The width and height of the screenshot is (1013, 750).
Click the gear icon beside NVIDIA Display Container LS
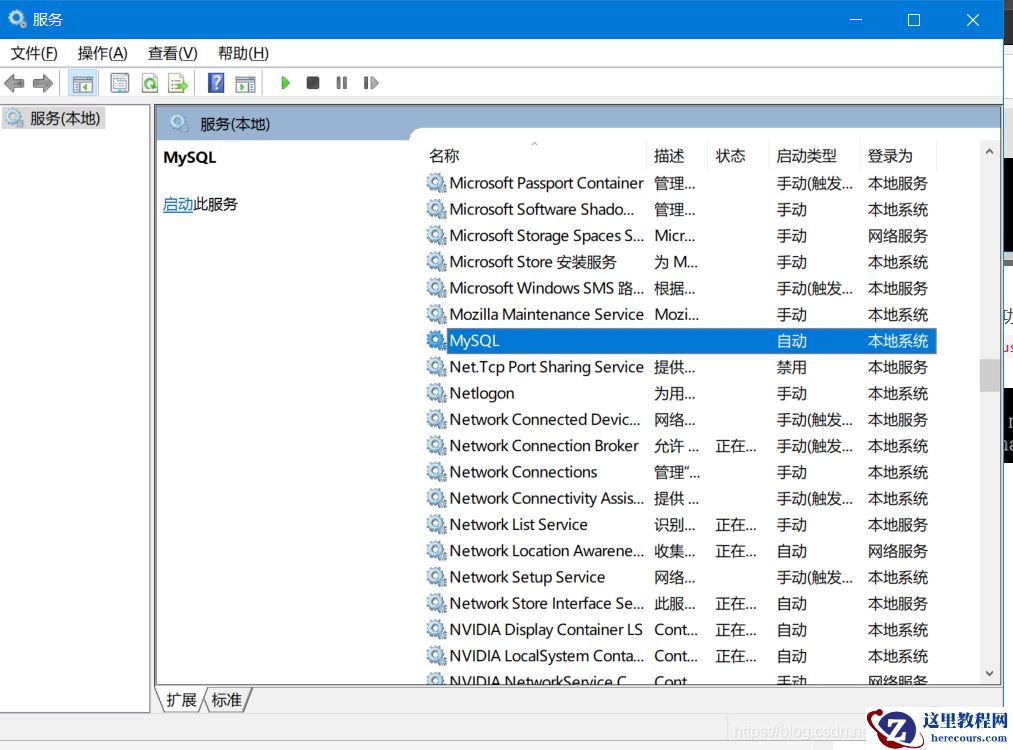[436, 629]
